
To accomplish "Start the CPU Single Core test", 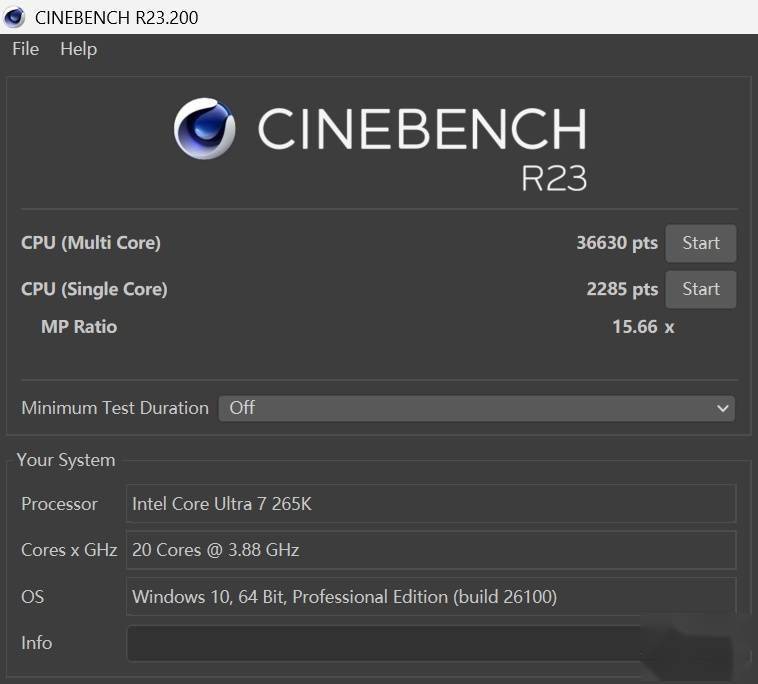I will 700,289.
